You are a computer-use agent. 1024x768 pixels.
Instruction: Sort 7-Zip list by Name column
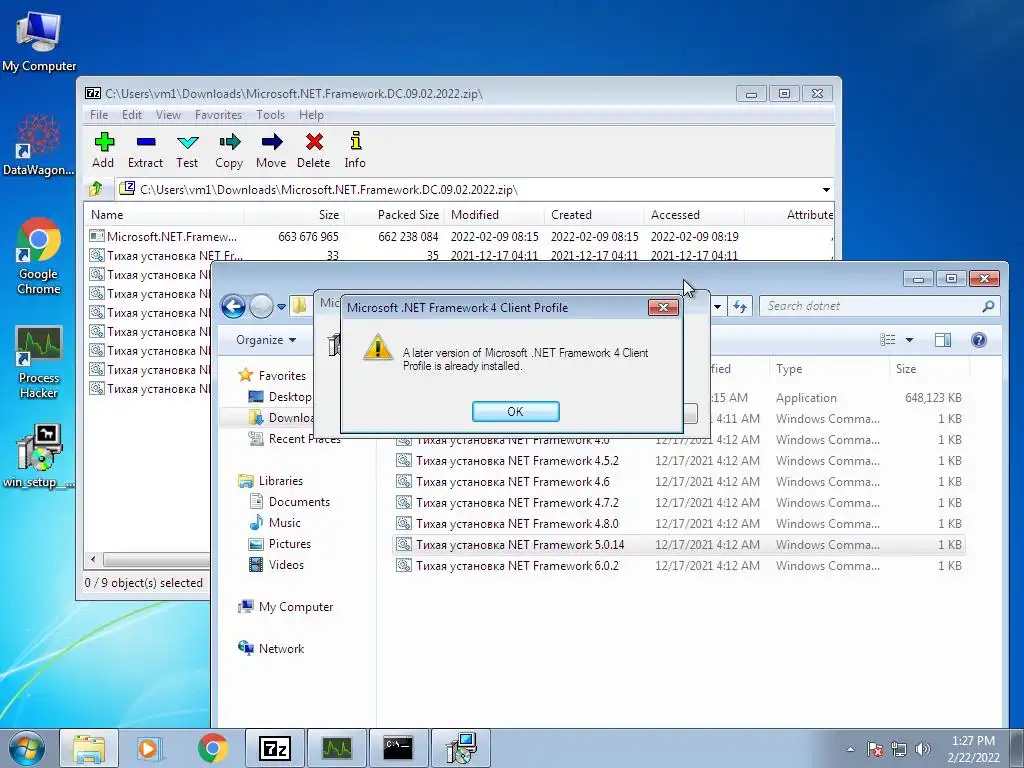point(164,215)
